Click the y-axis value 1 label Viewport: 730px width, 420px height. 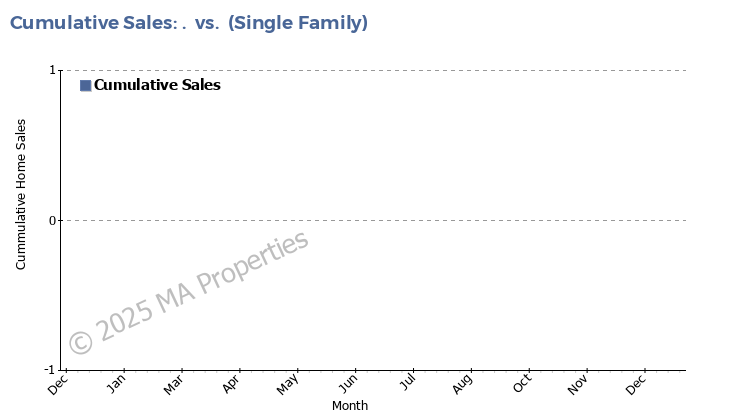click(x=51, y=70)
